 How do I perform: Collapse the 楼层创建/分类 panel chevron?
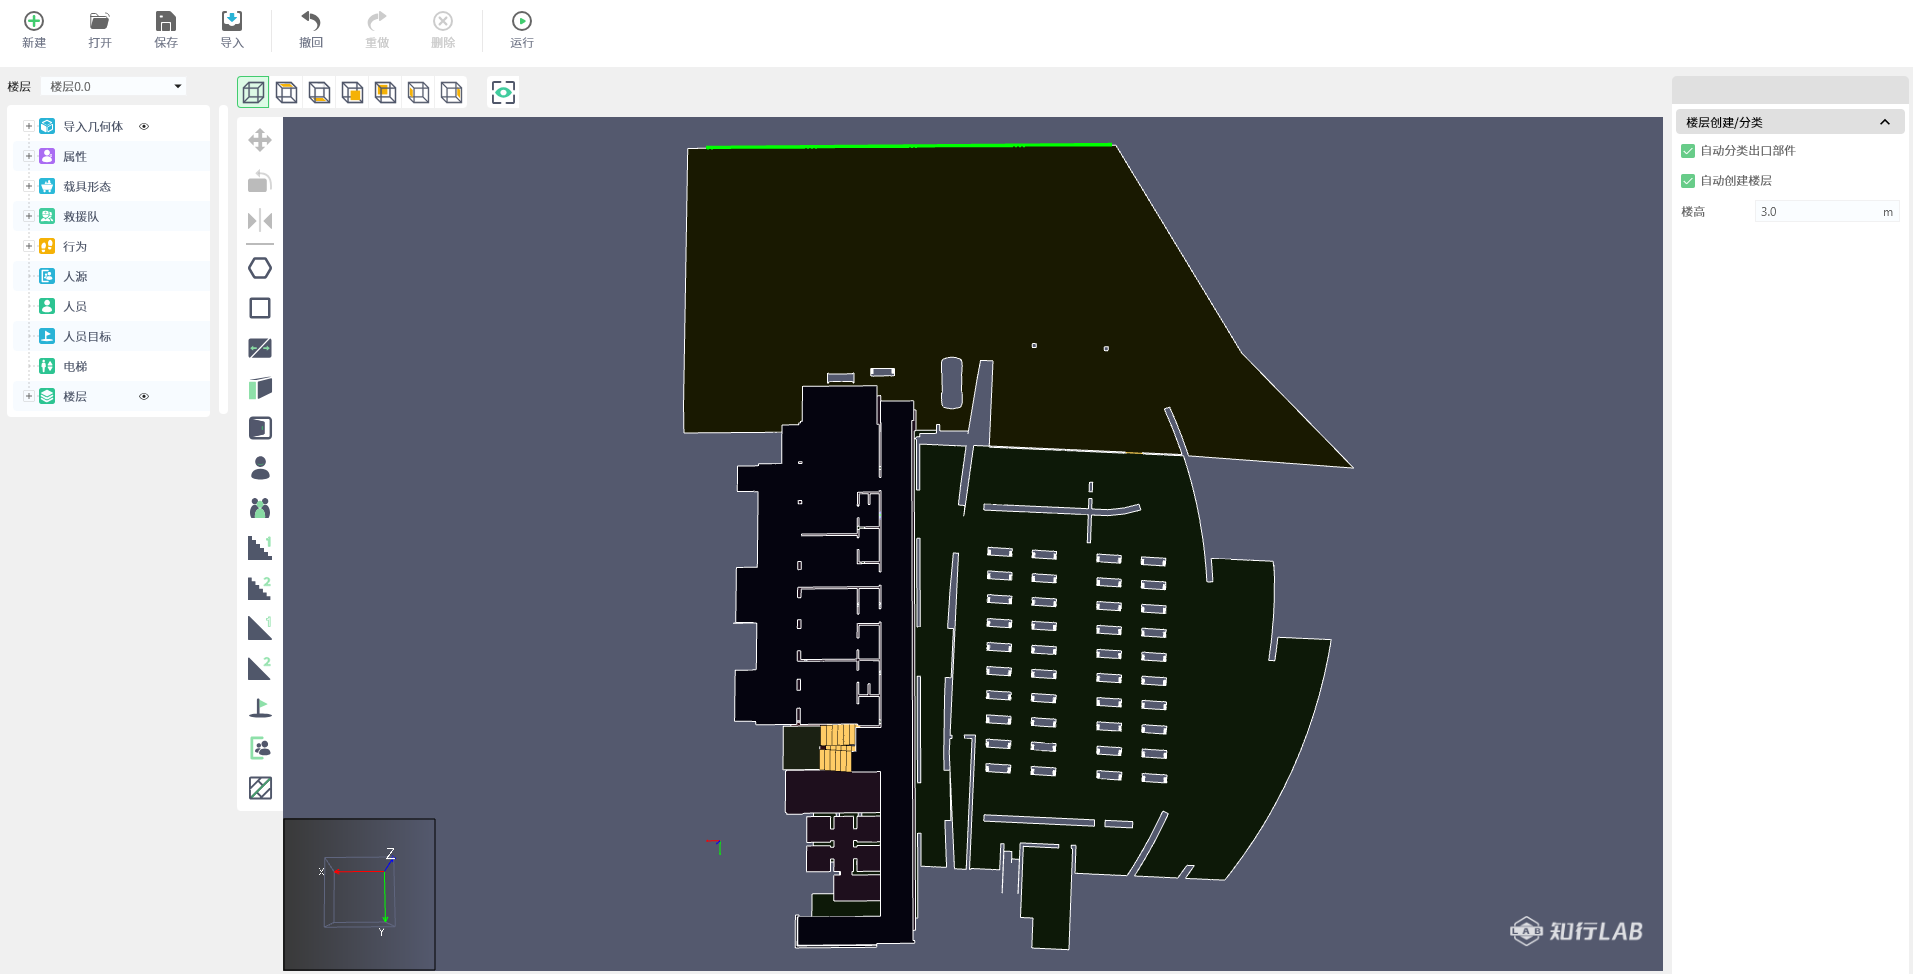pos(1885,122)
